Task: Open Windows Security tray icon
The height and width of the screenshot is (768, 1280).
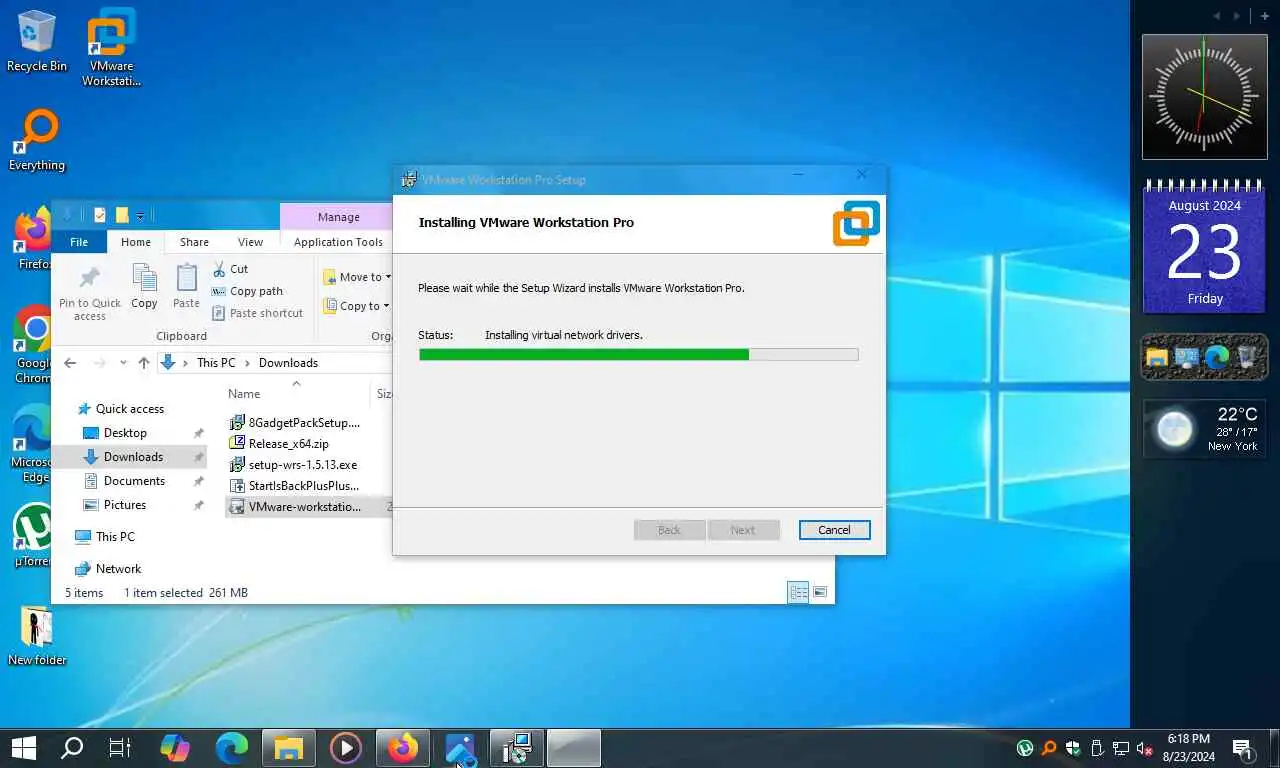Action: (x=1073, y=748)
